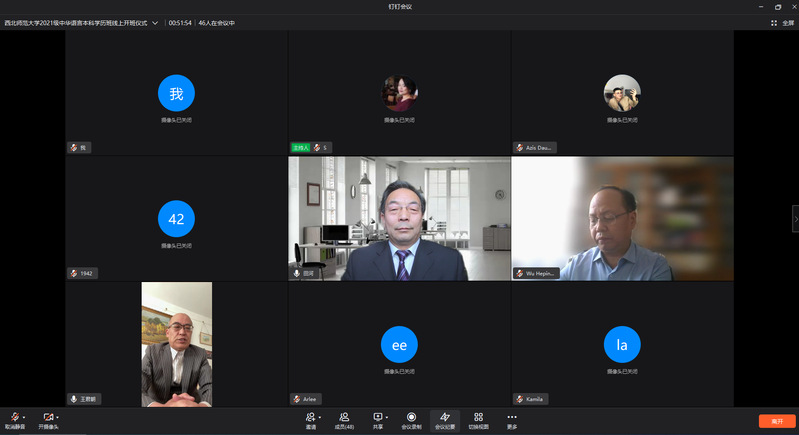Image resolution: width=799 pixels, height=435 pixels.
Task: Open the More options menu
Action: (512, 418)
